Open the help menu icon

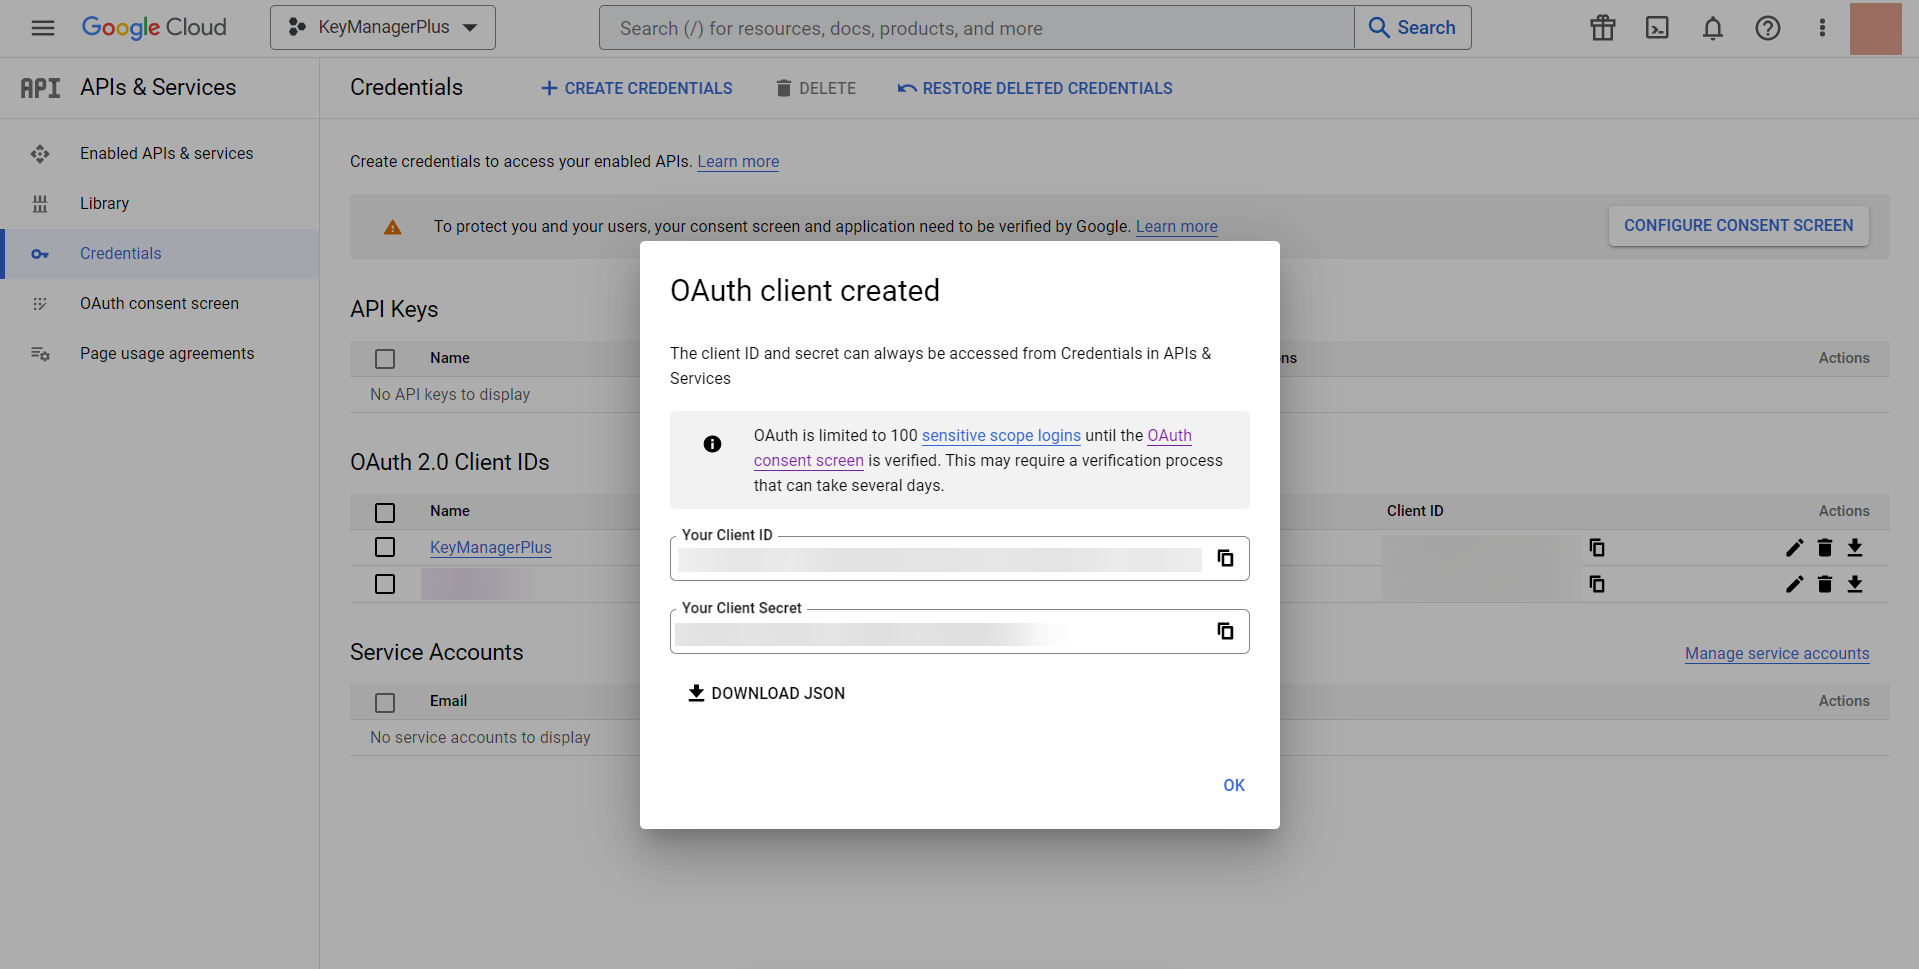(1769, 27)
